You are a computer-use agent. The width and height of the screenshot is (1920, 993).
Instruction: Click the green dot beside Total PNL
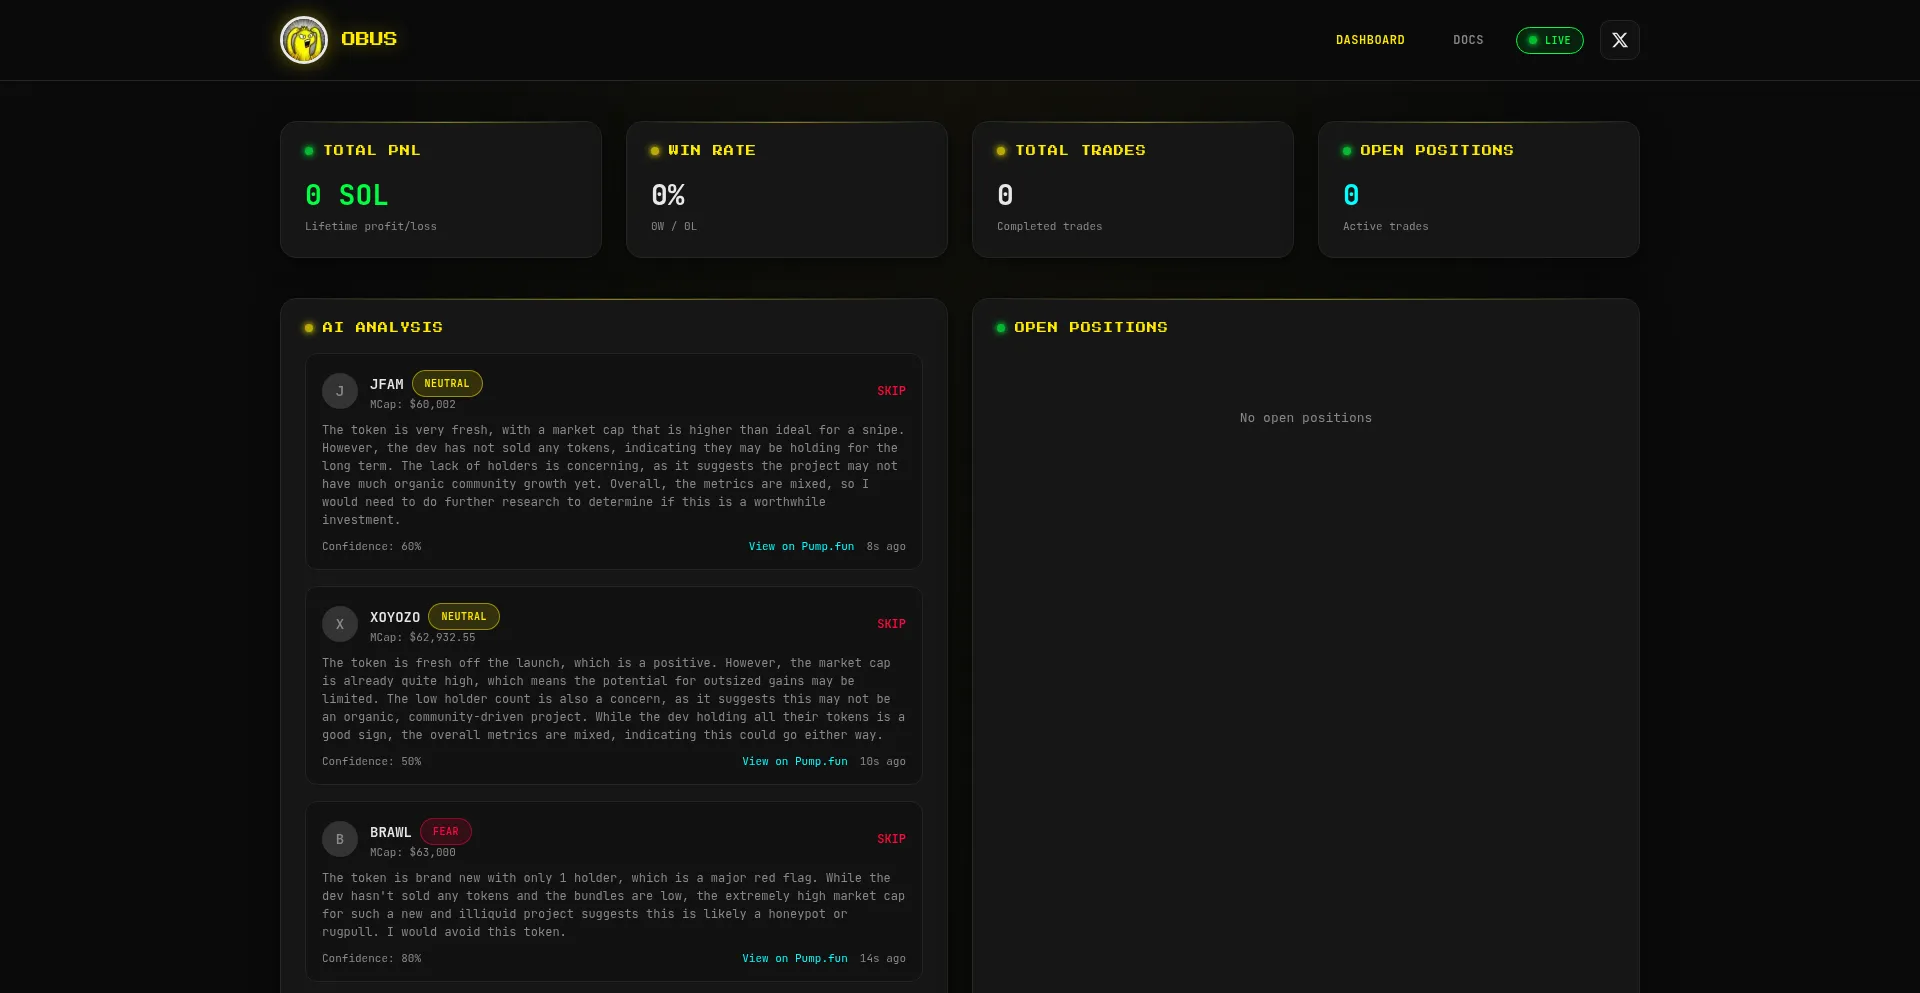point(309,151)
